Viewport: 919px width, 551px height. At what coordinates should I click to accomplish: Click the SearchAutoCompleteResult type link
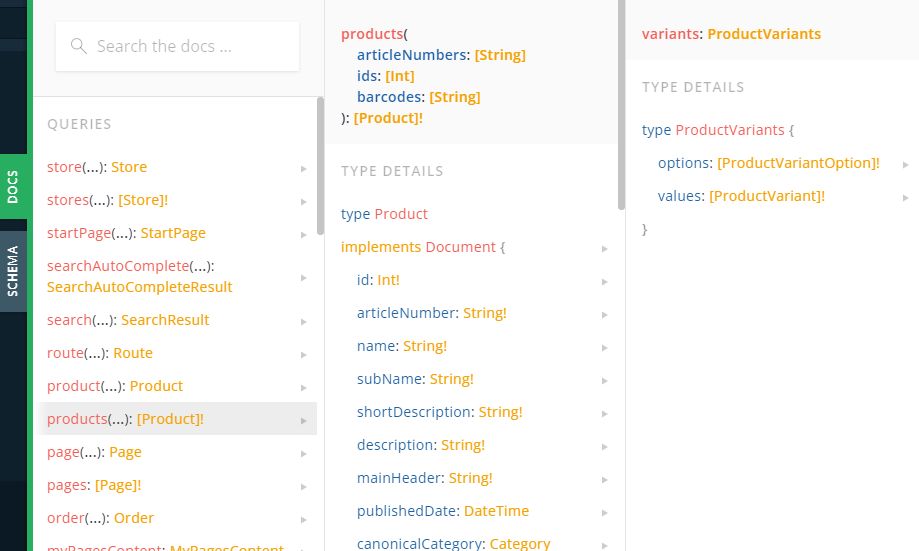coord(139,287)
